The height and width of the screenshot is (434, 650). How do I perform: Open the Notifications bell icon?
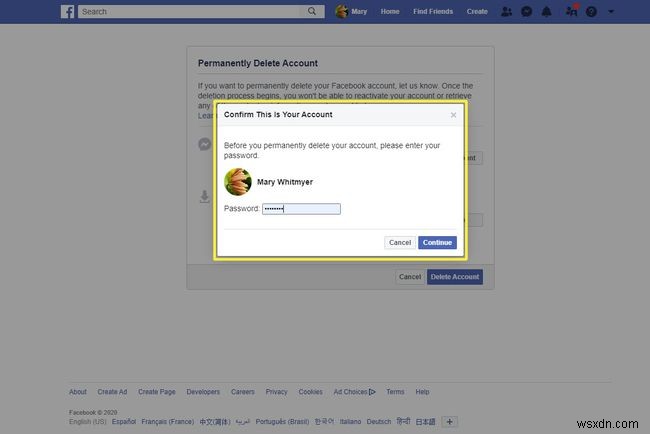pyautogui.click(x=546, y=12)
